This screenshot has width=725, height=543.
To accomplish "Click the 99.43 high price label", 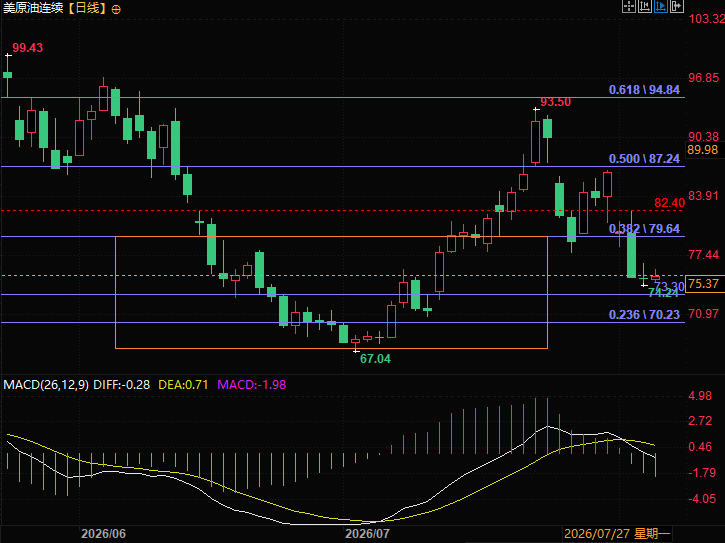I will point(28,48).
